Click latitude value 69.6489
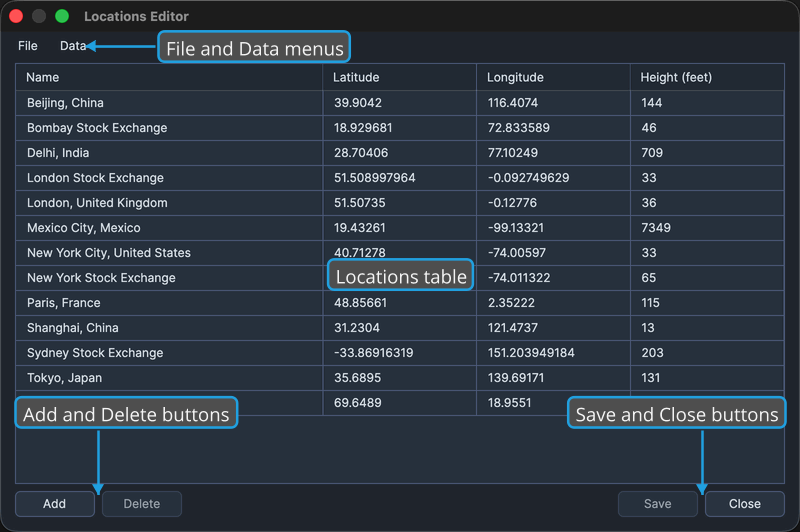This screenshot has width=800, height=532. pyautogui.click(x=358, y=403)
